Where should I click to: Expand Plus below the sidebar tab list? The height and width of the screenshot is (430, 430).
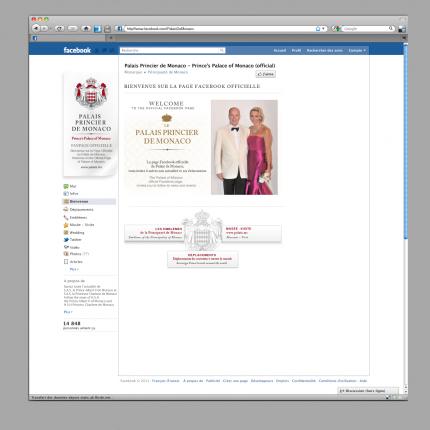coord(74,269)
